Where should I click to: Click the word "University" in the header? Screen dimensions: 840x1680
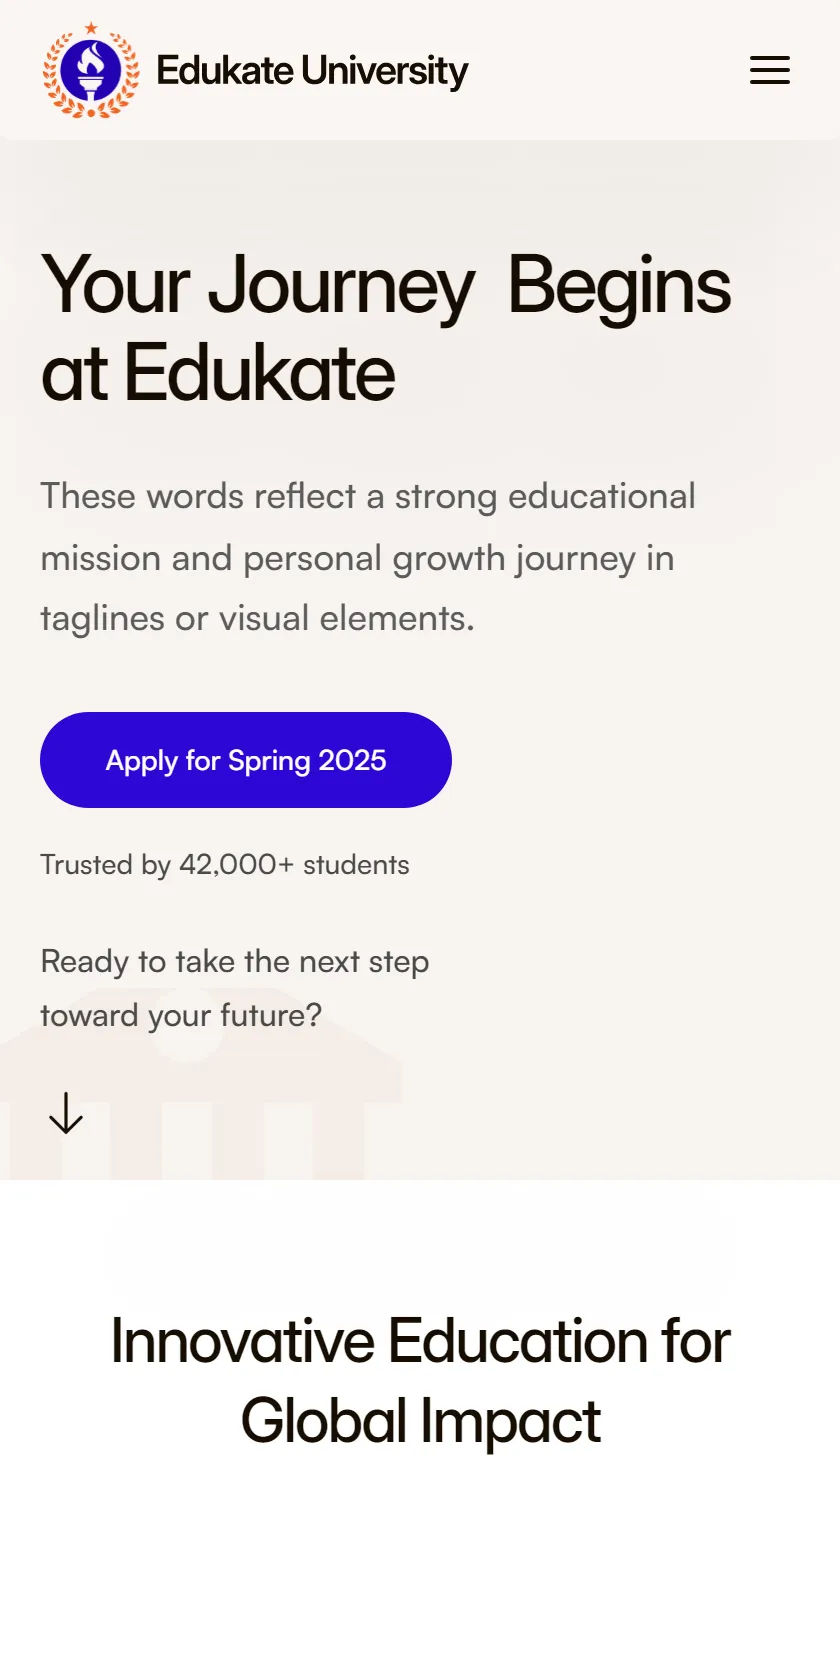coord(384,71)
